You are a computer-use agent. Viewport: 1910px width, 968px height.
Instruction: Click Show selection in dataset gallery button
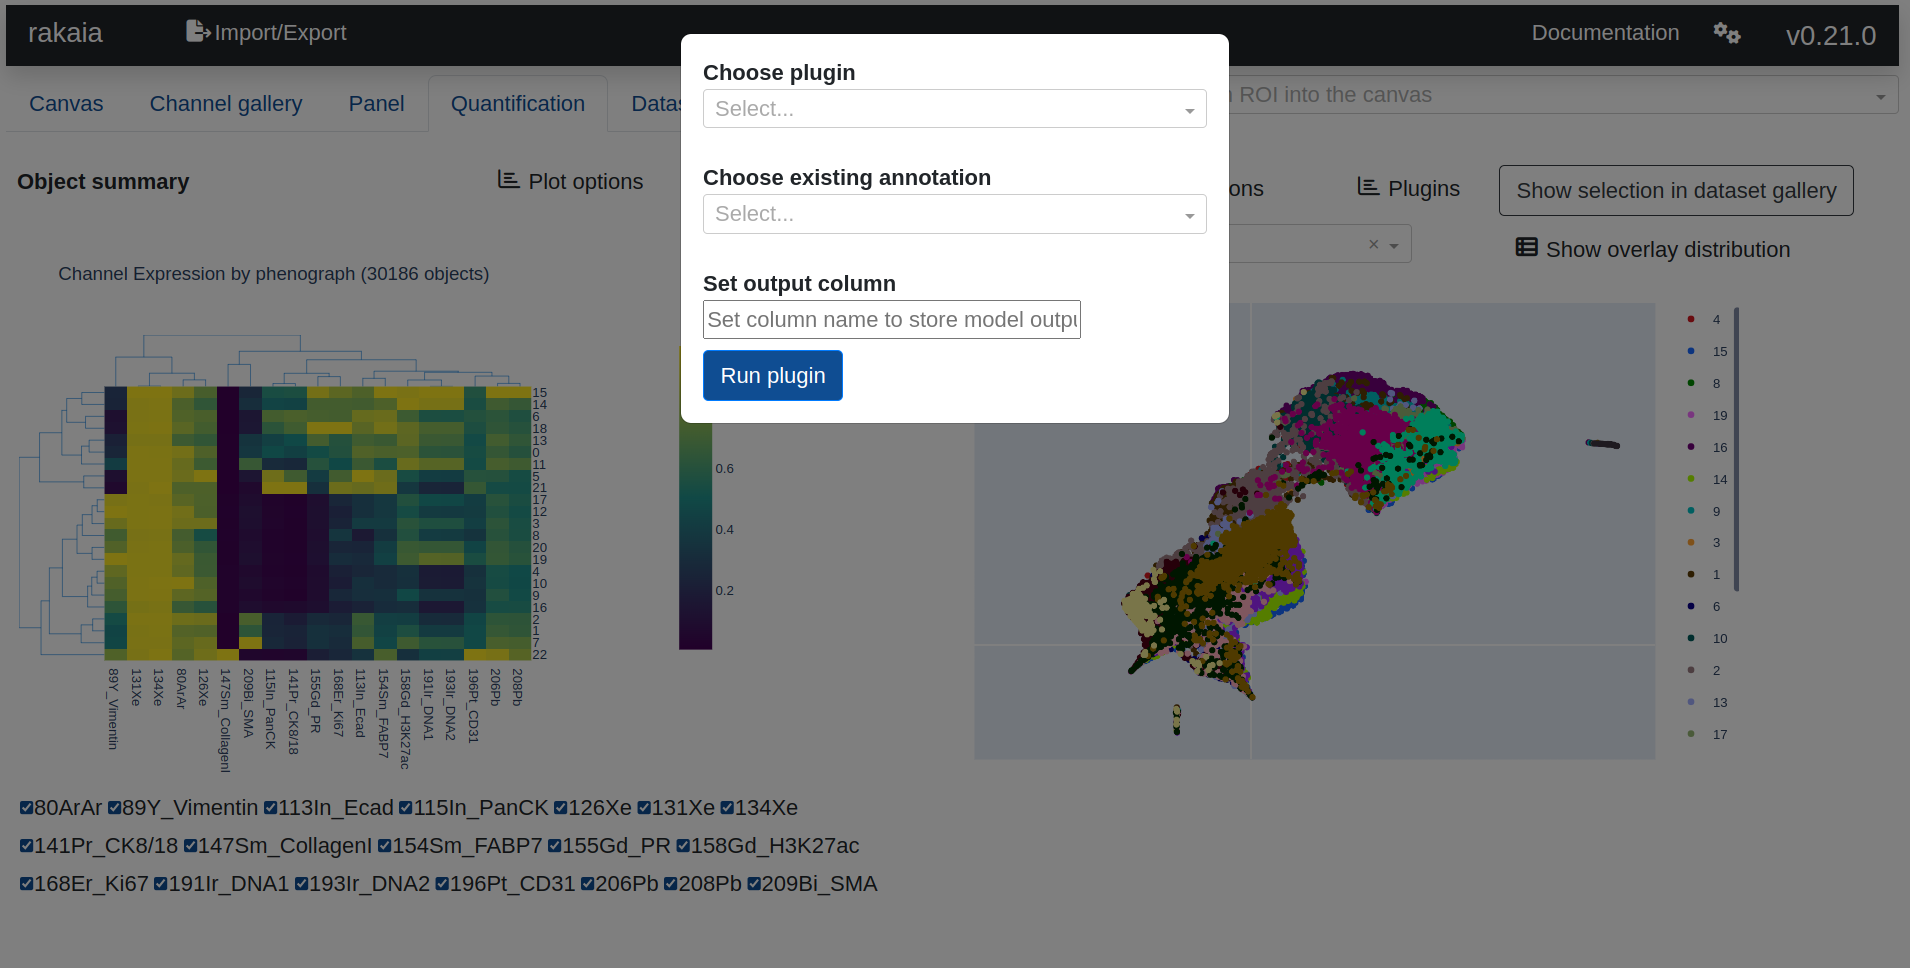(x=1675, y=191)
